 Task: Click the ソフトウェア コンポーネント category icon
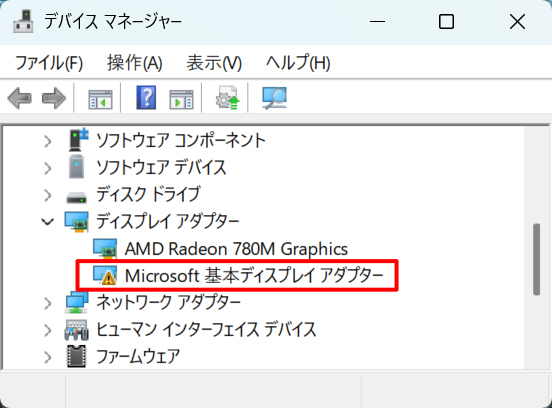[x=78, y=139]
